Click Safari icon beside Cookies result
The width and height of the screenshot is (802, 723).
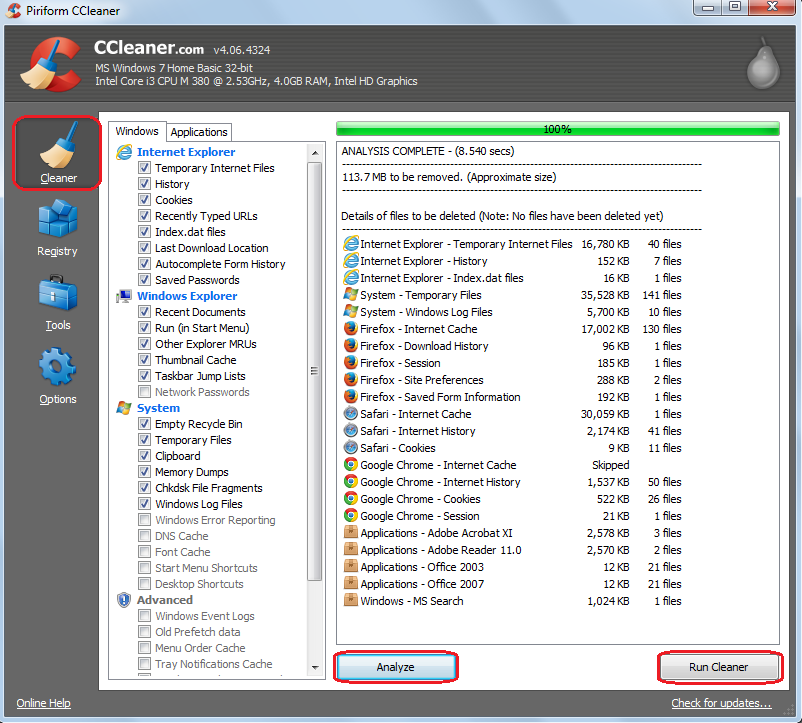pyautogui.click(x=351, y=448)
